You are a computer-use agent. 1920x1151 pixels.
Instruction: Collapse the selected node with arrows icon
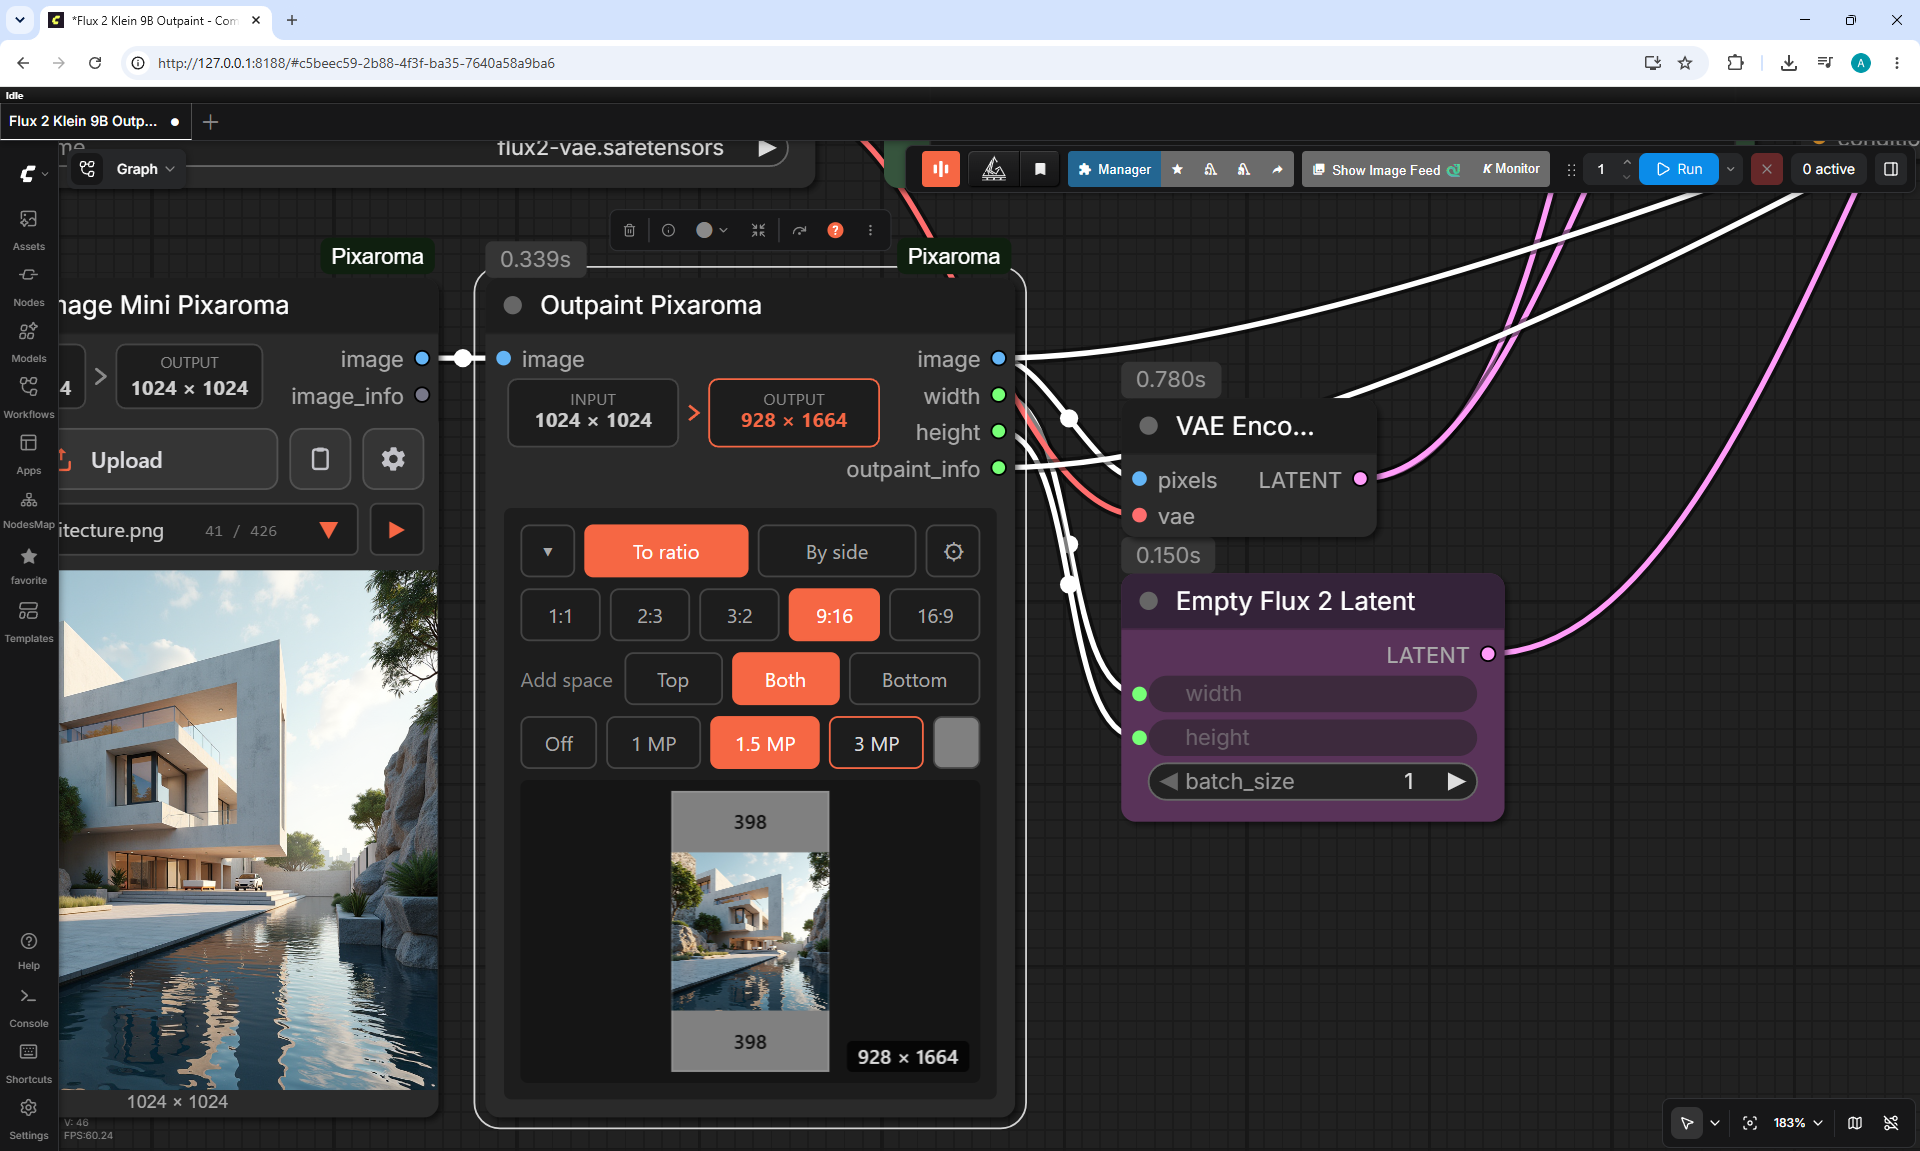point(758,230)
